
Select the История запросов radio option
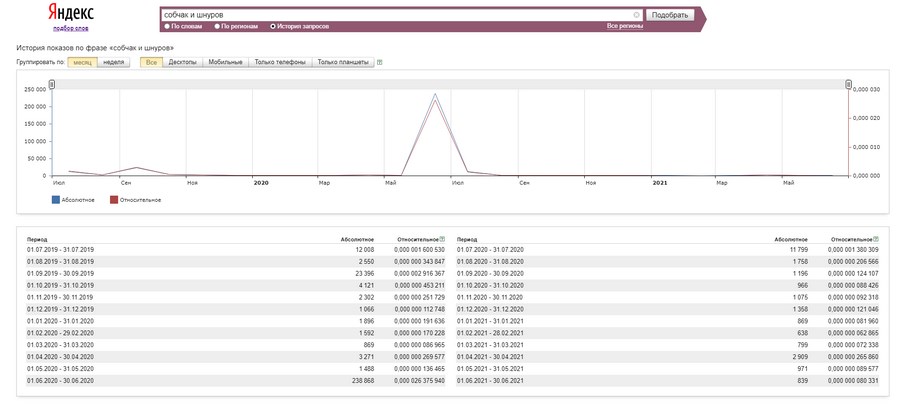[x=300, y=26]
